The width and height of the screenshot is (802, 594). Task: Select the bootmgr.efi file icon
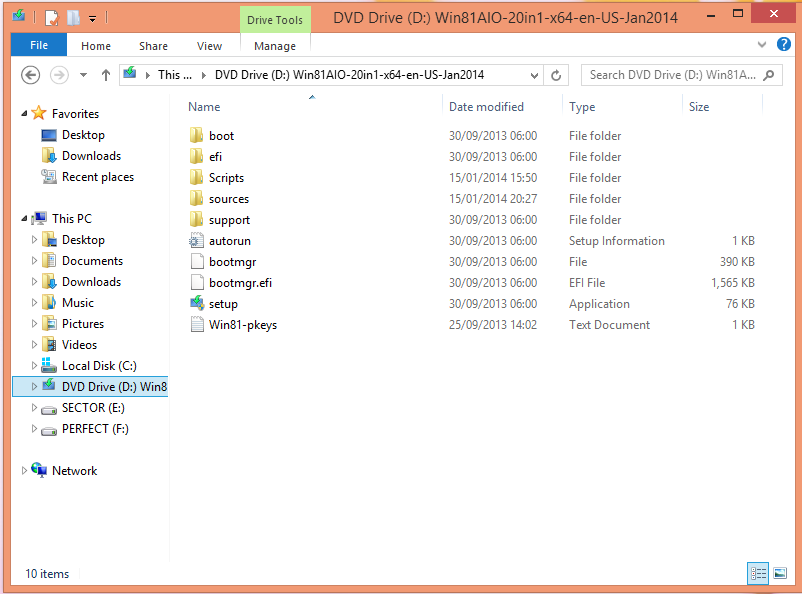197,282
